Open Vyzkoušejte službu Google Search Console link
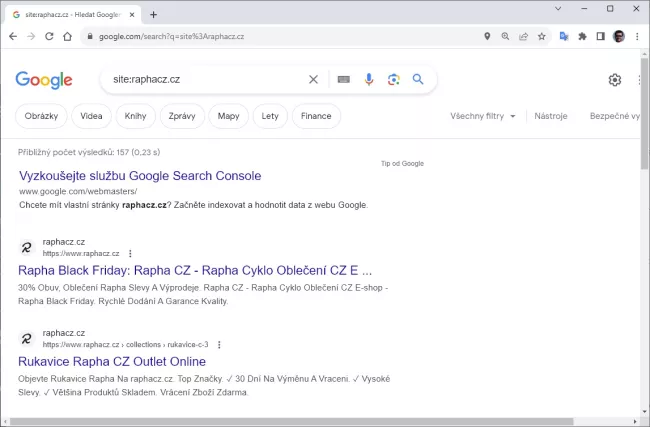The height and width of the screenshot is (427, 650). coord(140,176)
